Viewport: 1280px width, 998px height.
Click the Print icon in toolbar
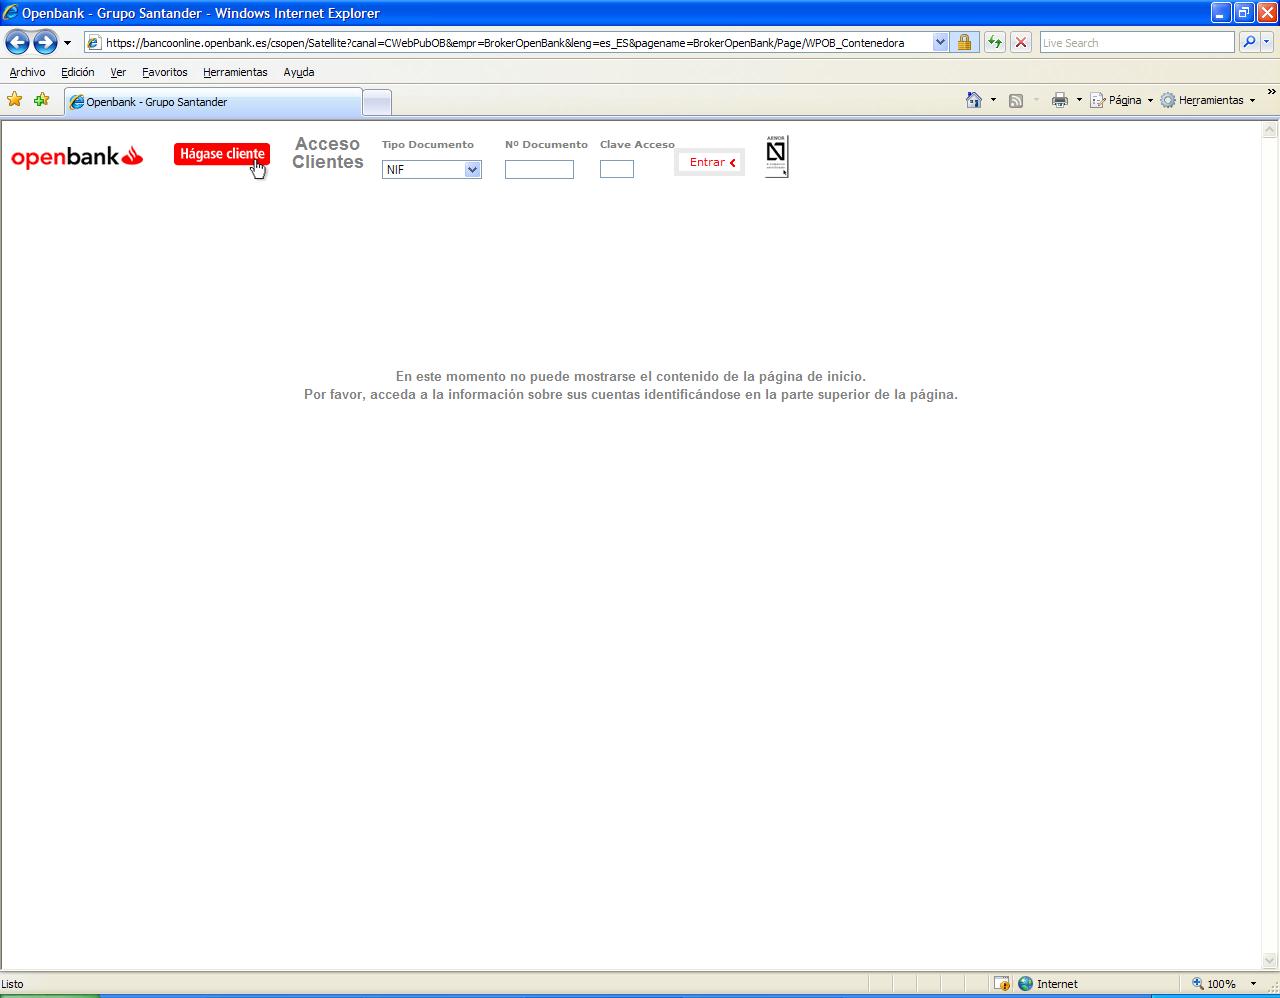tap(1060, 100)
